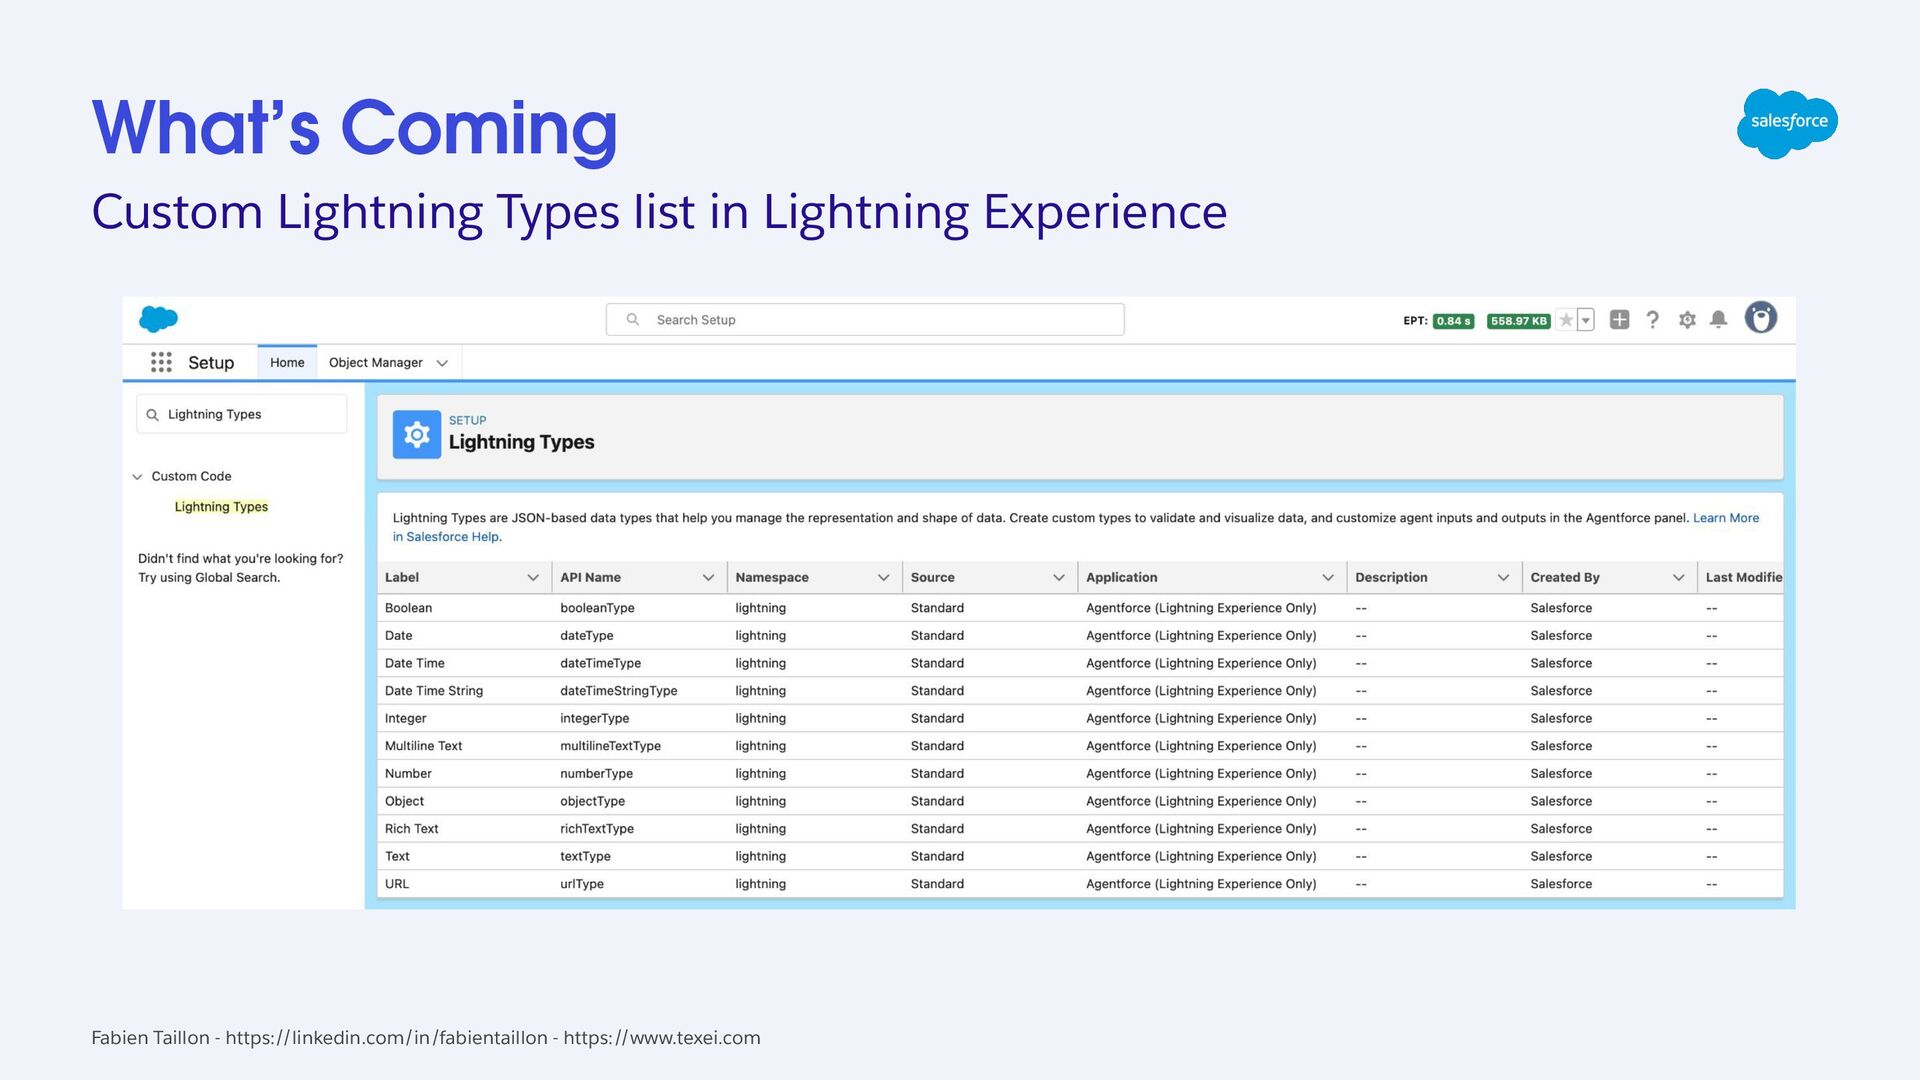The width and height of the screenshot is (1920, 1080).
Task: Click the EPT 0.84 s badge
Action: (x=1453, y=321)
